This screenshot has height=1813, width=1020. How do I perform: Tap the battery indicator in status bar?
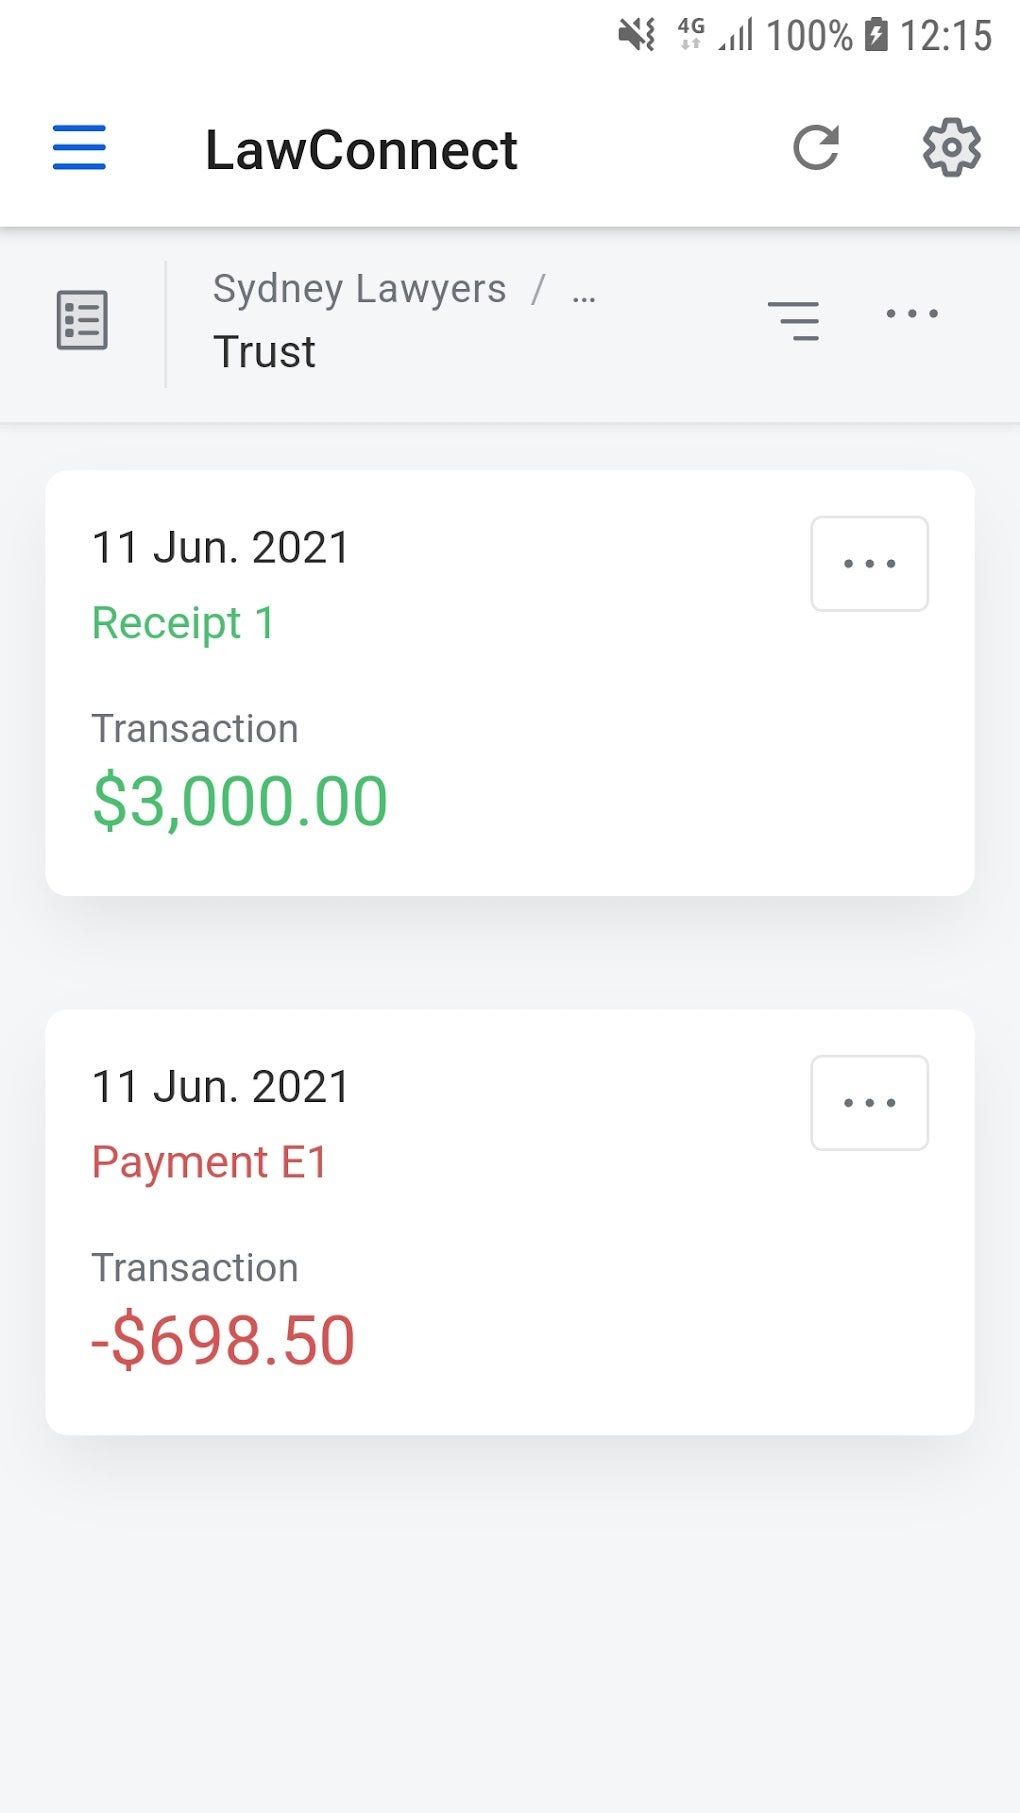876,35
